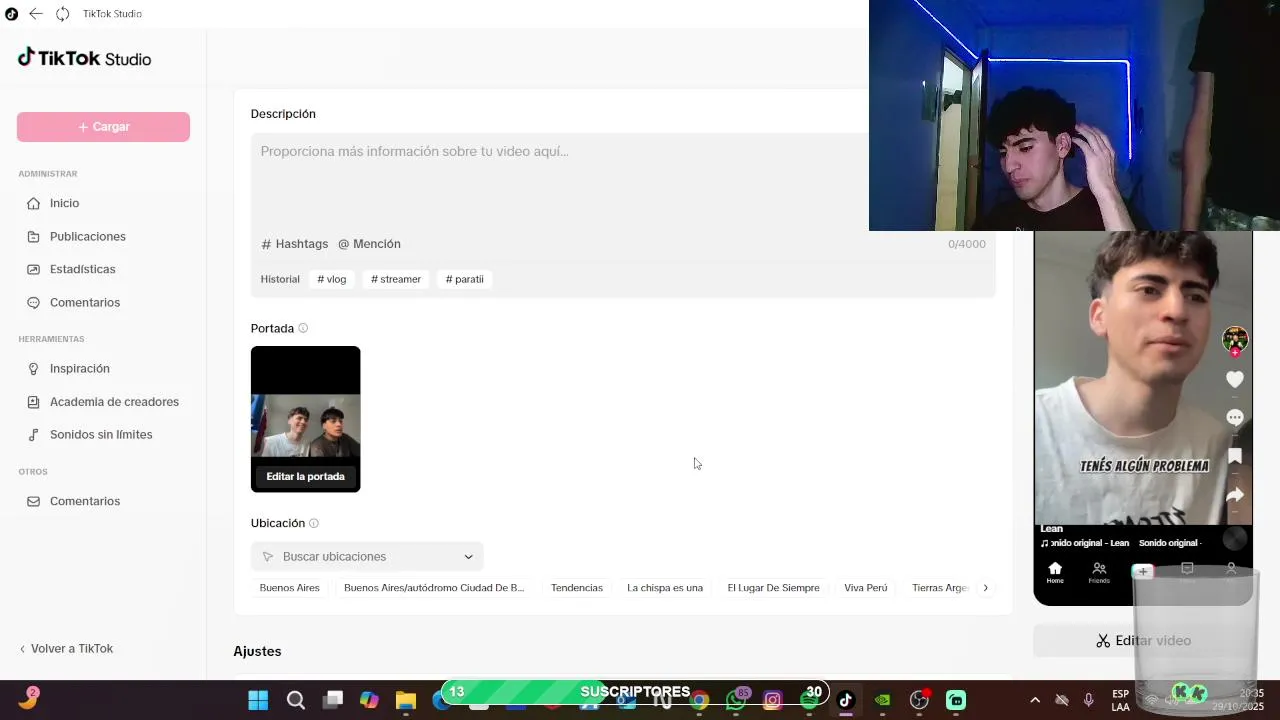The width and height of the screenshot is (1280, 720).
Task: Click the Sonidos sin límites music icon
Action: (x=34, y=434)
